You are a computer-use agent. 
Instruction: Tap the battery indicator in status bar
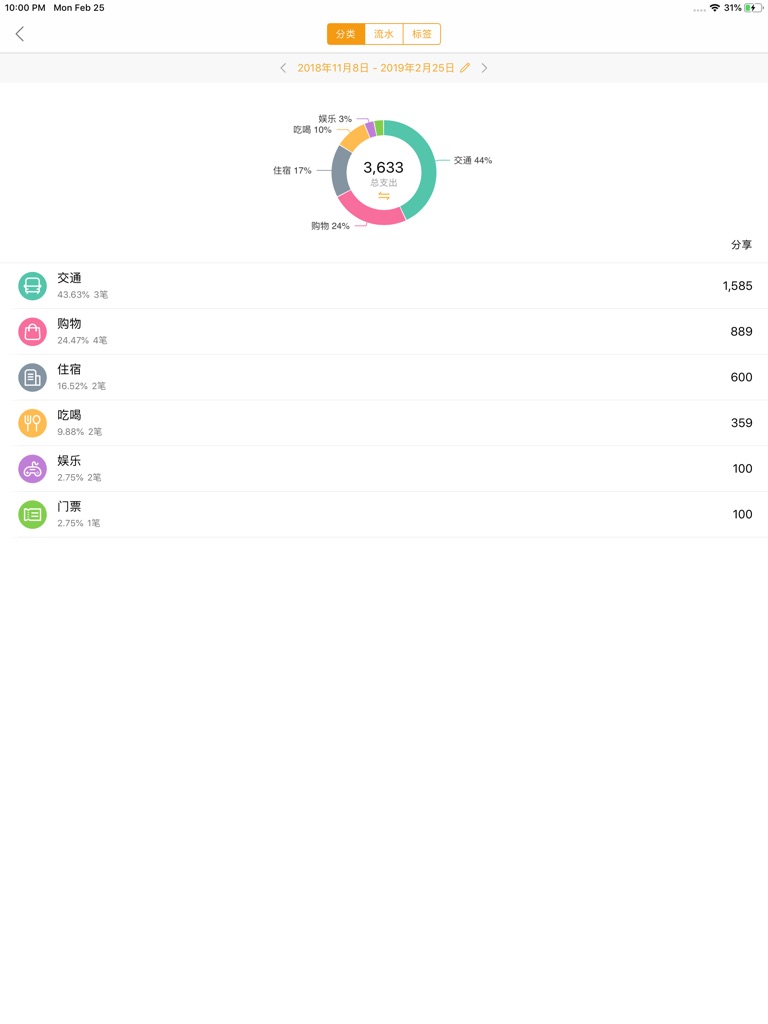(753, 8)
